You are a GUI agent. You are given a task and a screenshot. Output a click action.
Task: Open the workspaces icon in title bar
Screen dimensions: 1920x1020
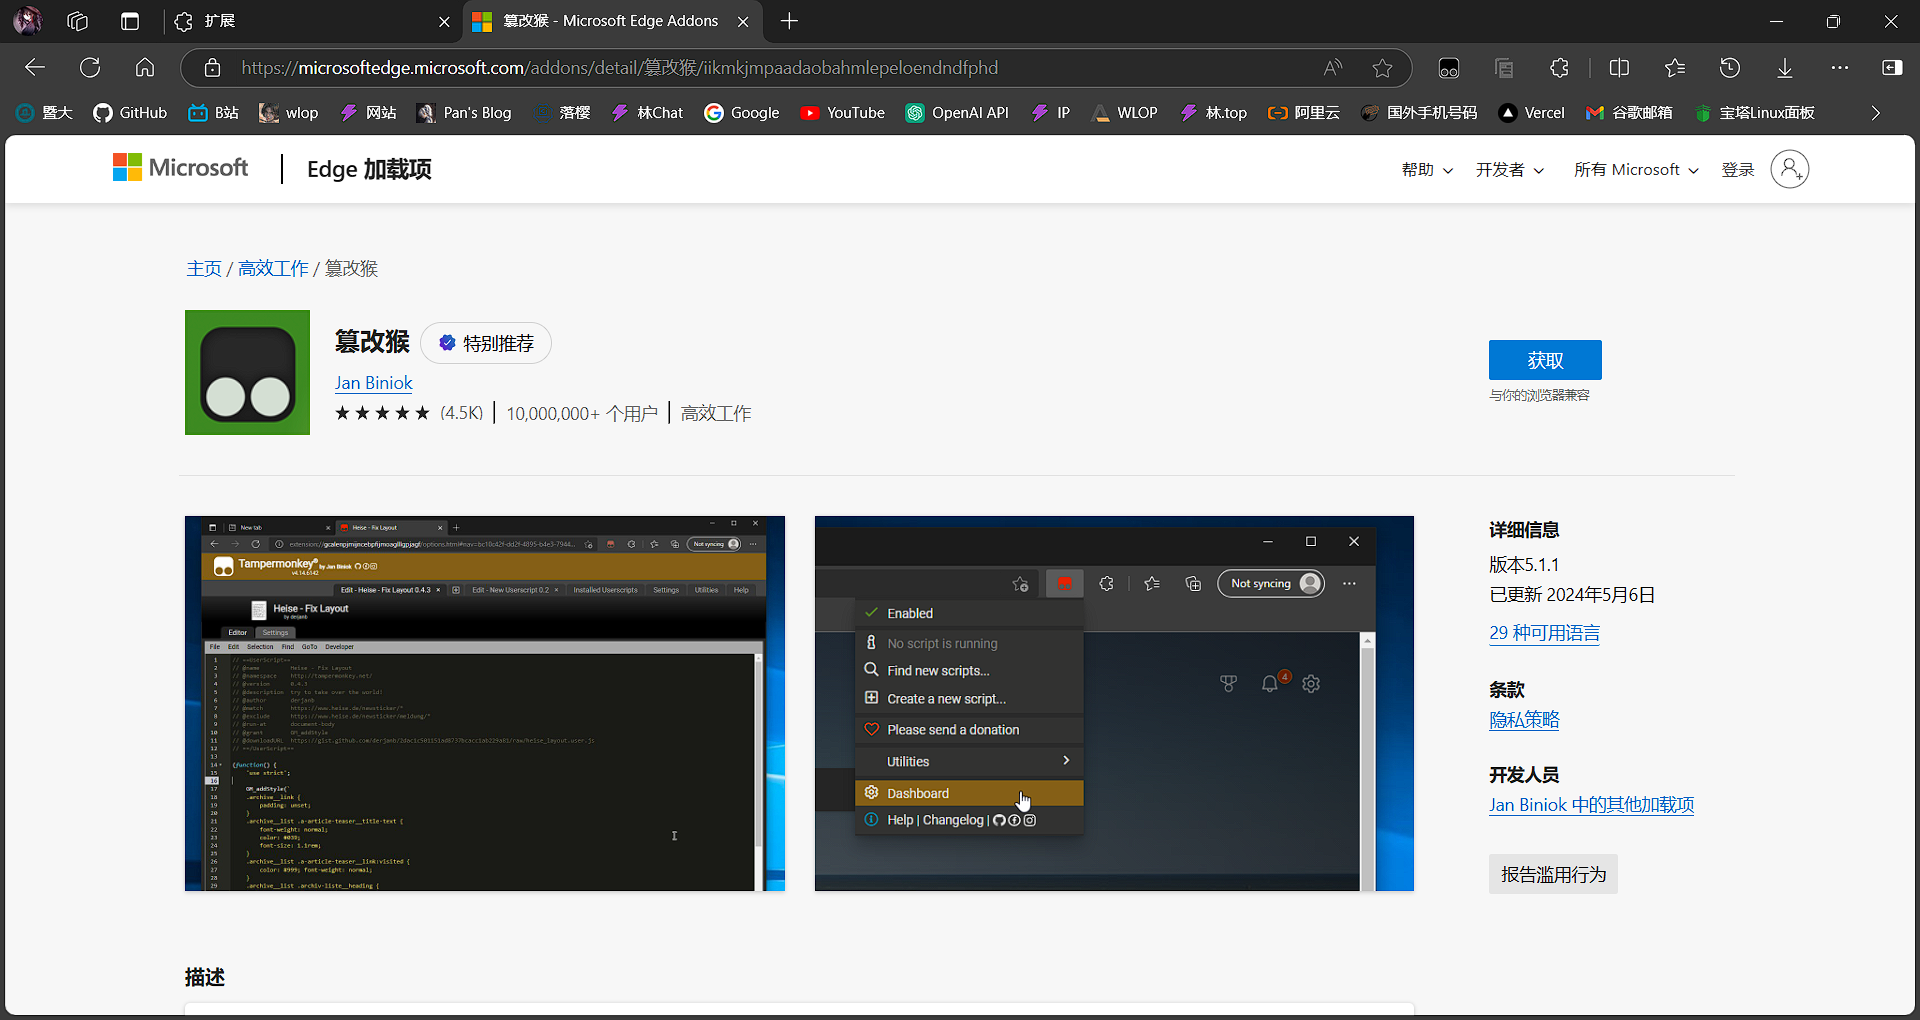(78, 21)
